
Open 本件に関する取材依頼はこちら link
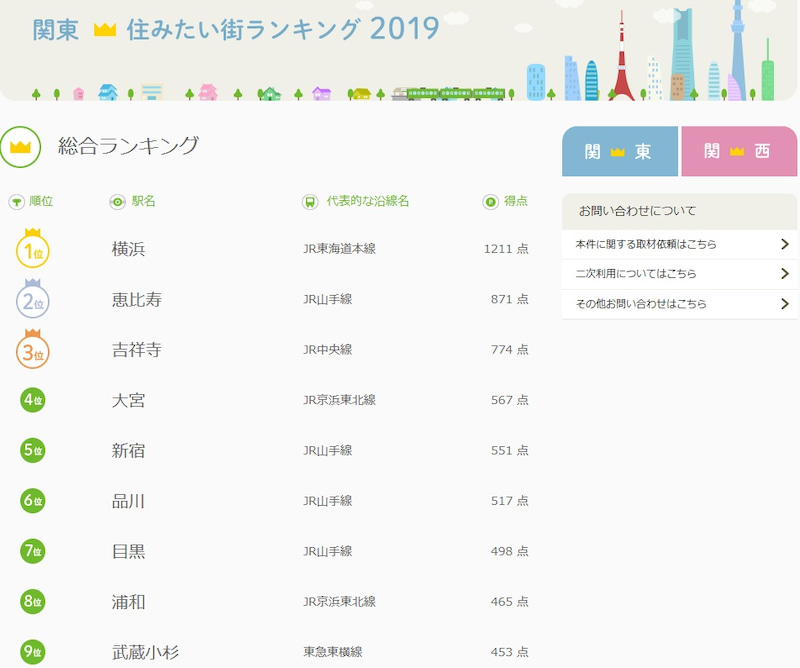(x=646, y=244)
